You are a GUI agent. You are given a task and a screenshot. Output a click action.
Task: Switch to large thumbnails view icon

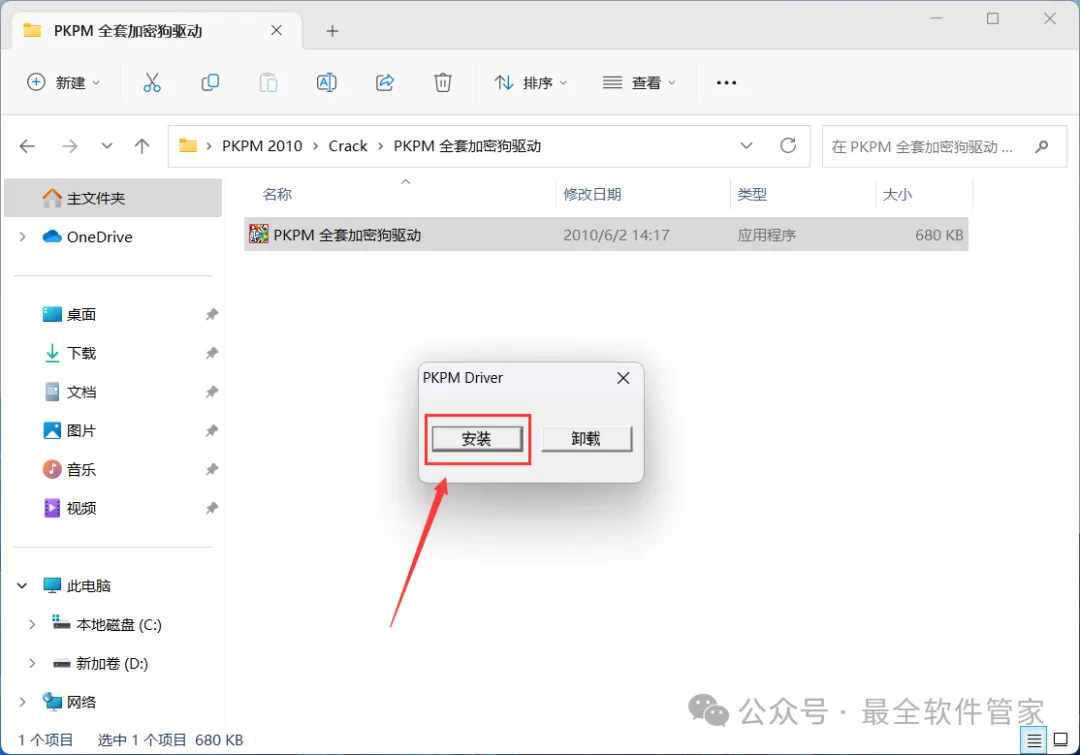[x=1061, y=741]
